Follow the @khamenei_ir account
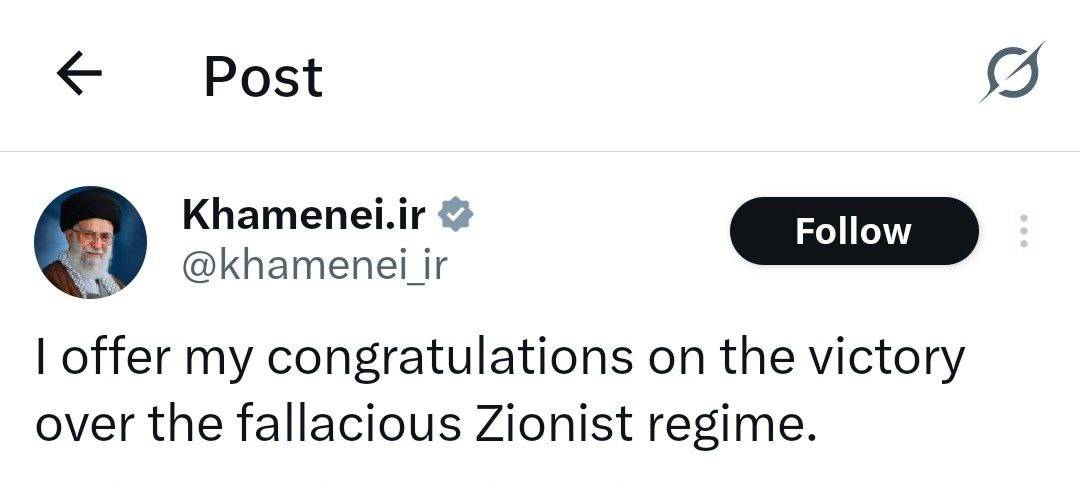This screenshot has width=1080, height=482. 853,231
